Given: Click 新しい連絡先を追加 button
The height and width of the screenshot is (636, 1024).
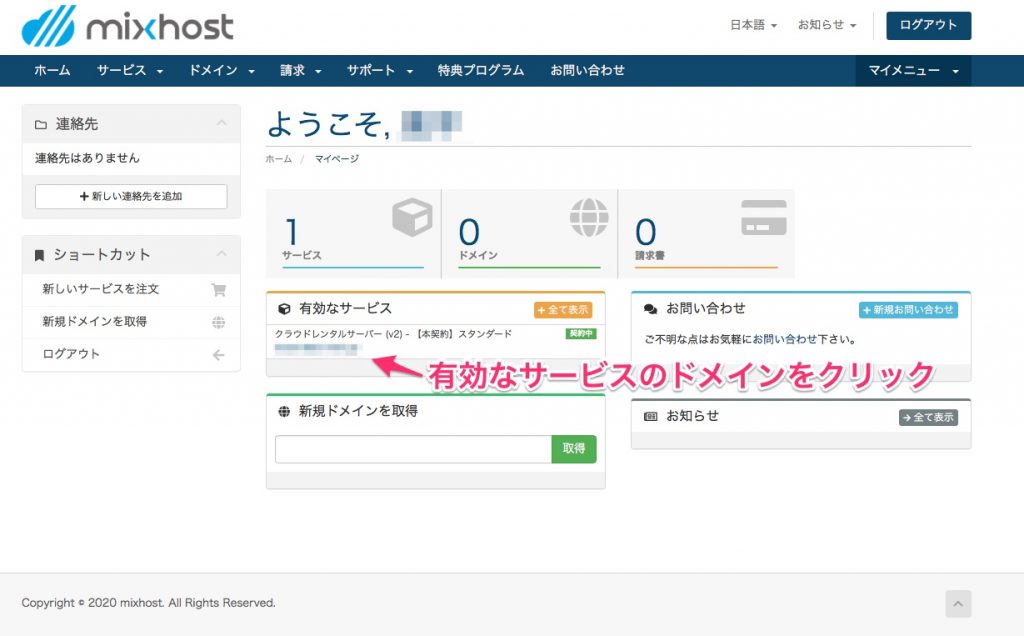Looking at the screenshot, I should click(131, 196).
